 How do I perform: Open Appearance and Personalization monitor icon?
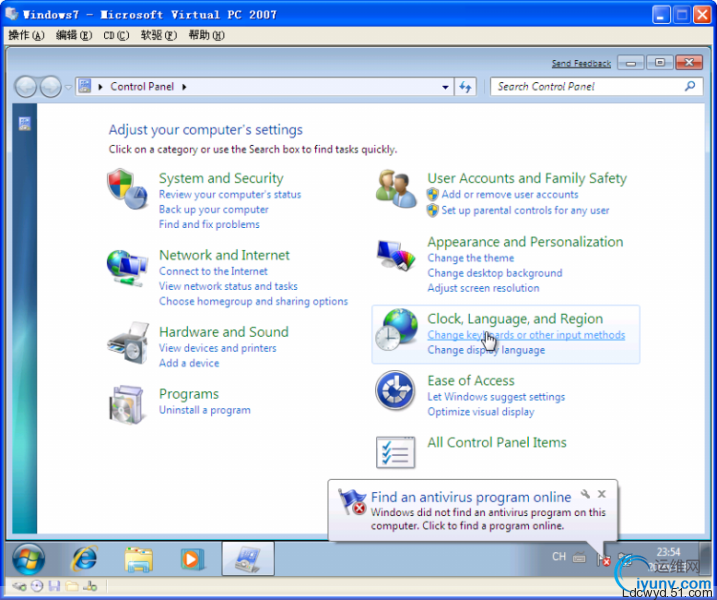click(396, 255)
